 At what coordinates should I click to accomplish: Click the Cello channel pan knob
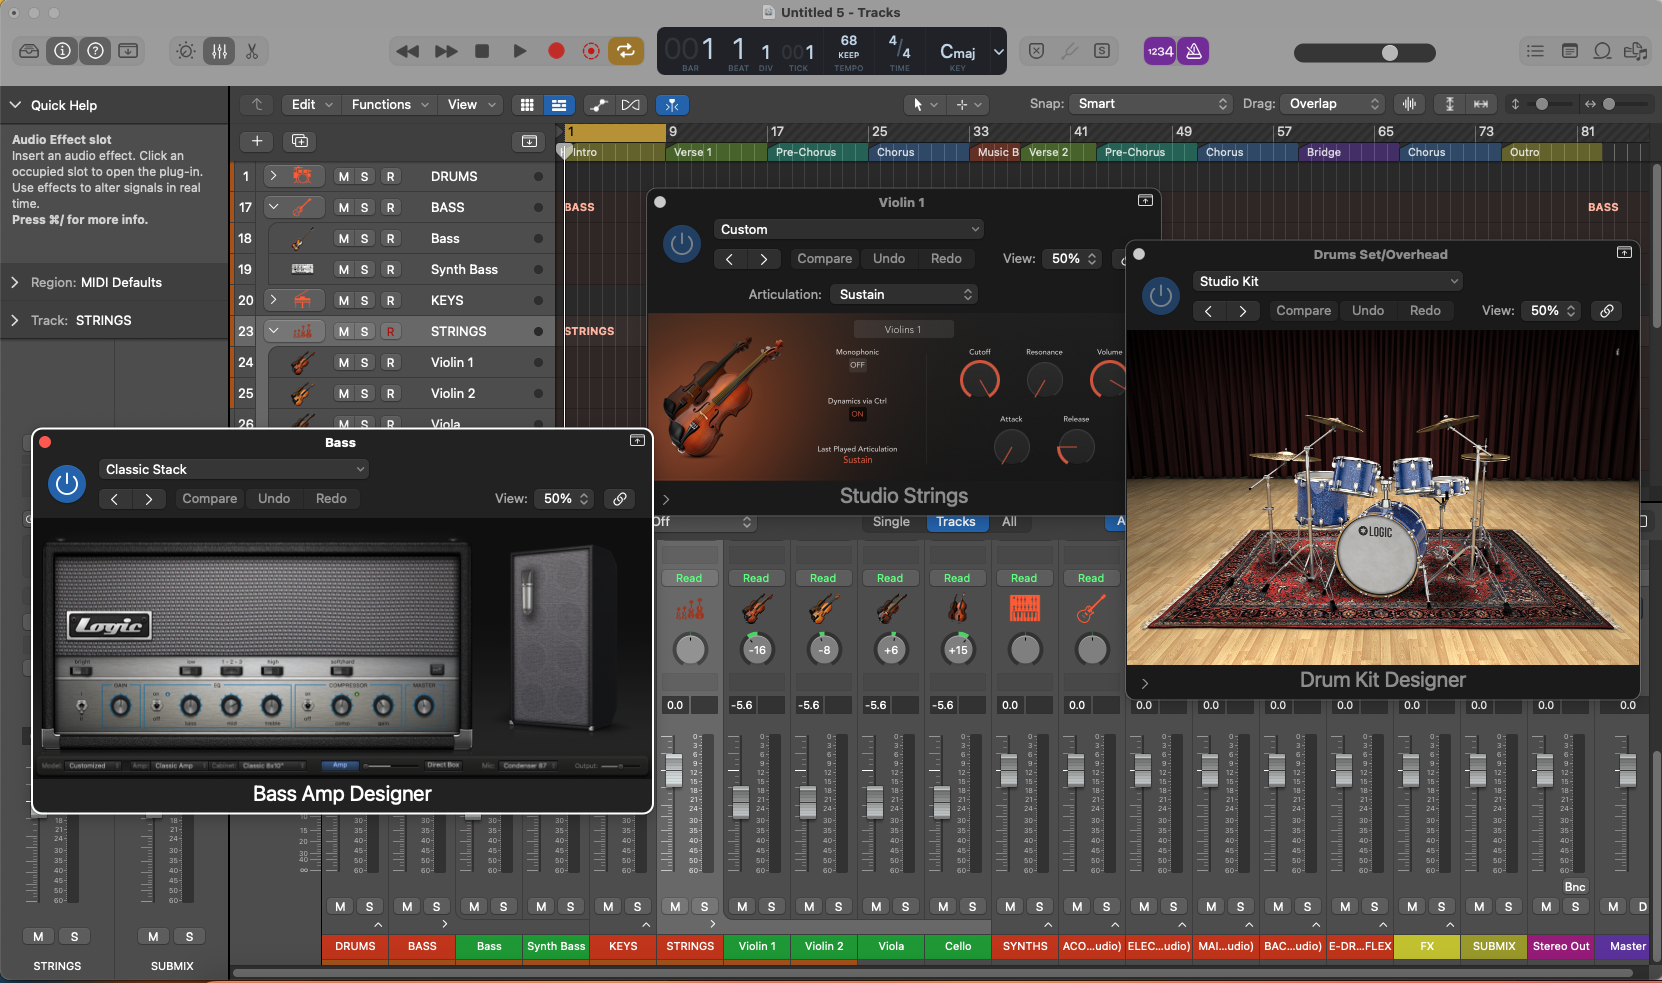[x=957, y=649]
